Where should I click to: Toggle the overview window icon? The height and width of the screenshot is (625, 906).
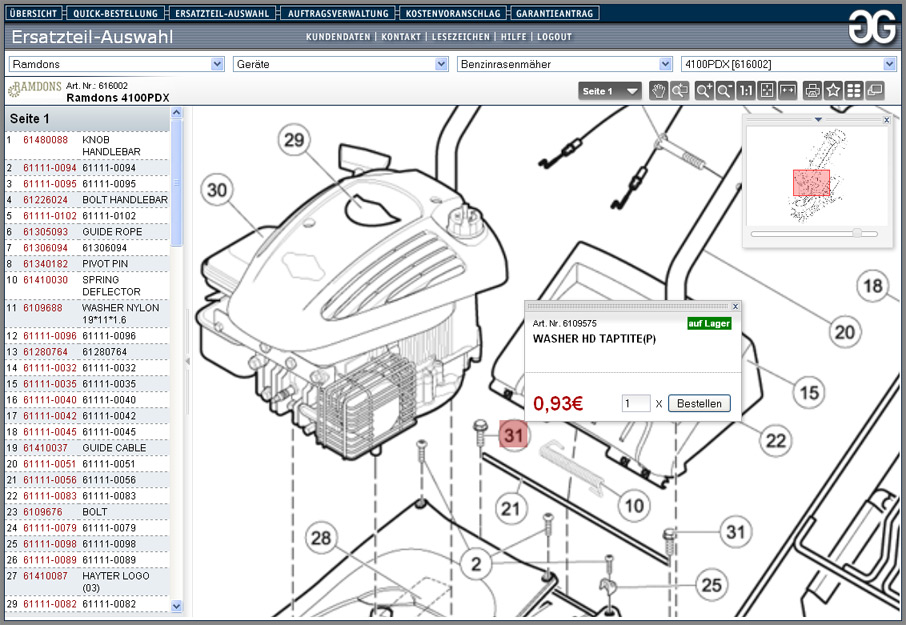point(875,91)
